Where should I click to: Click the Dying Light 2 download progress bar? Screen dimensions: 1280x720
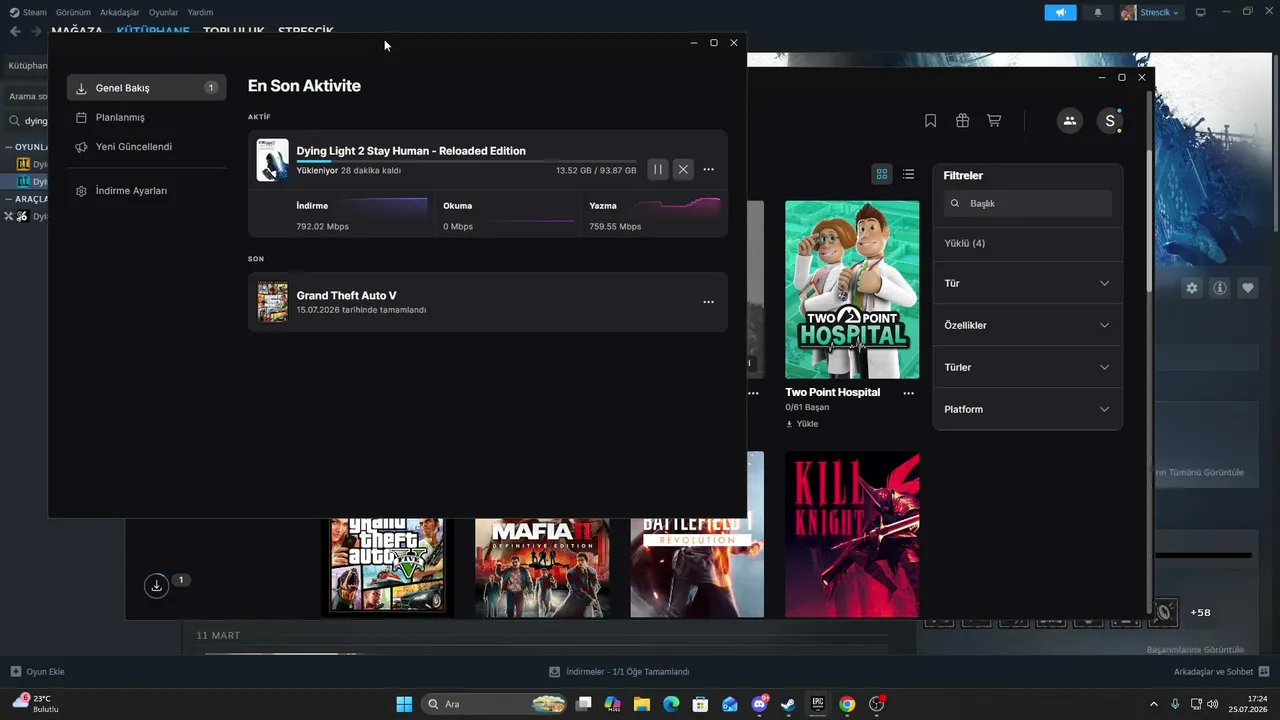click(x=466, y=161)
